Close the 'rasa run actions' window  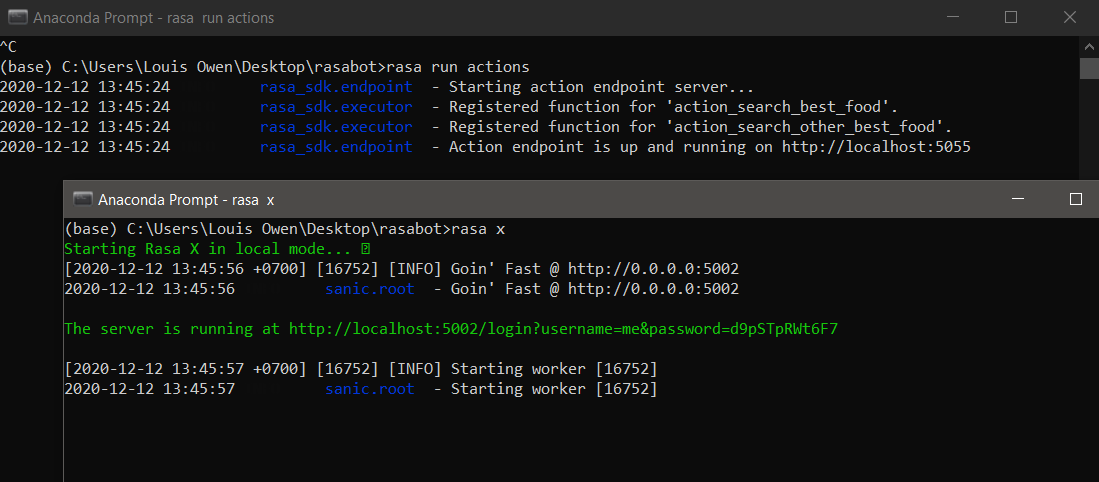pos(1070,18)
